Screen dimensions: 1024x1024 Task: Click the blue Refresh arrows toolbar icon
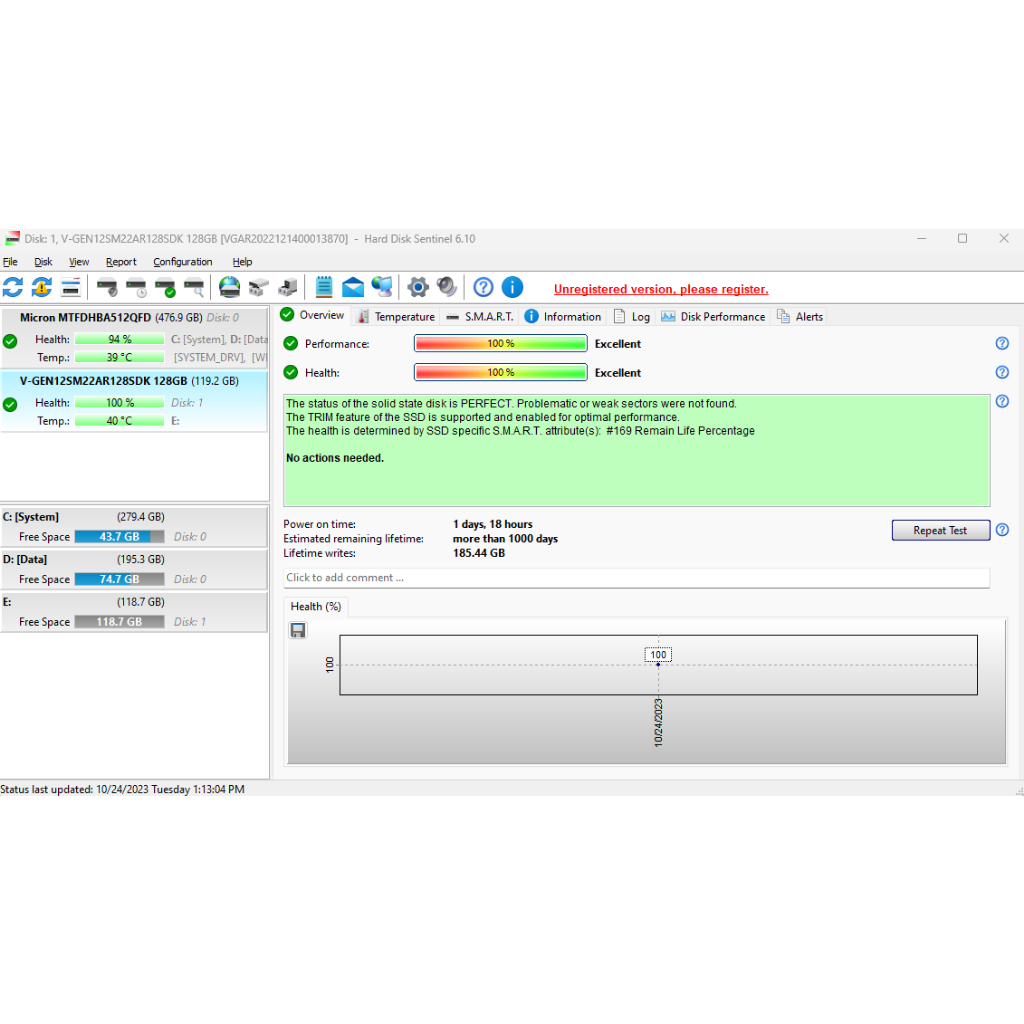point(13,288)
